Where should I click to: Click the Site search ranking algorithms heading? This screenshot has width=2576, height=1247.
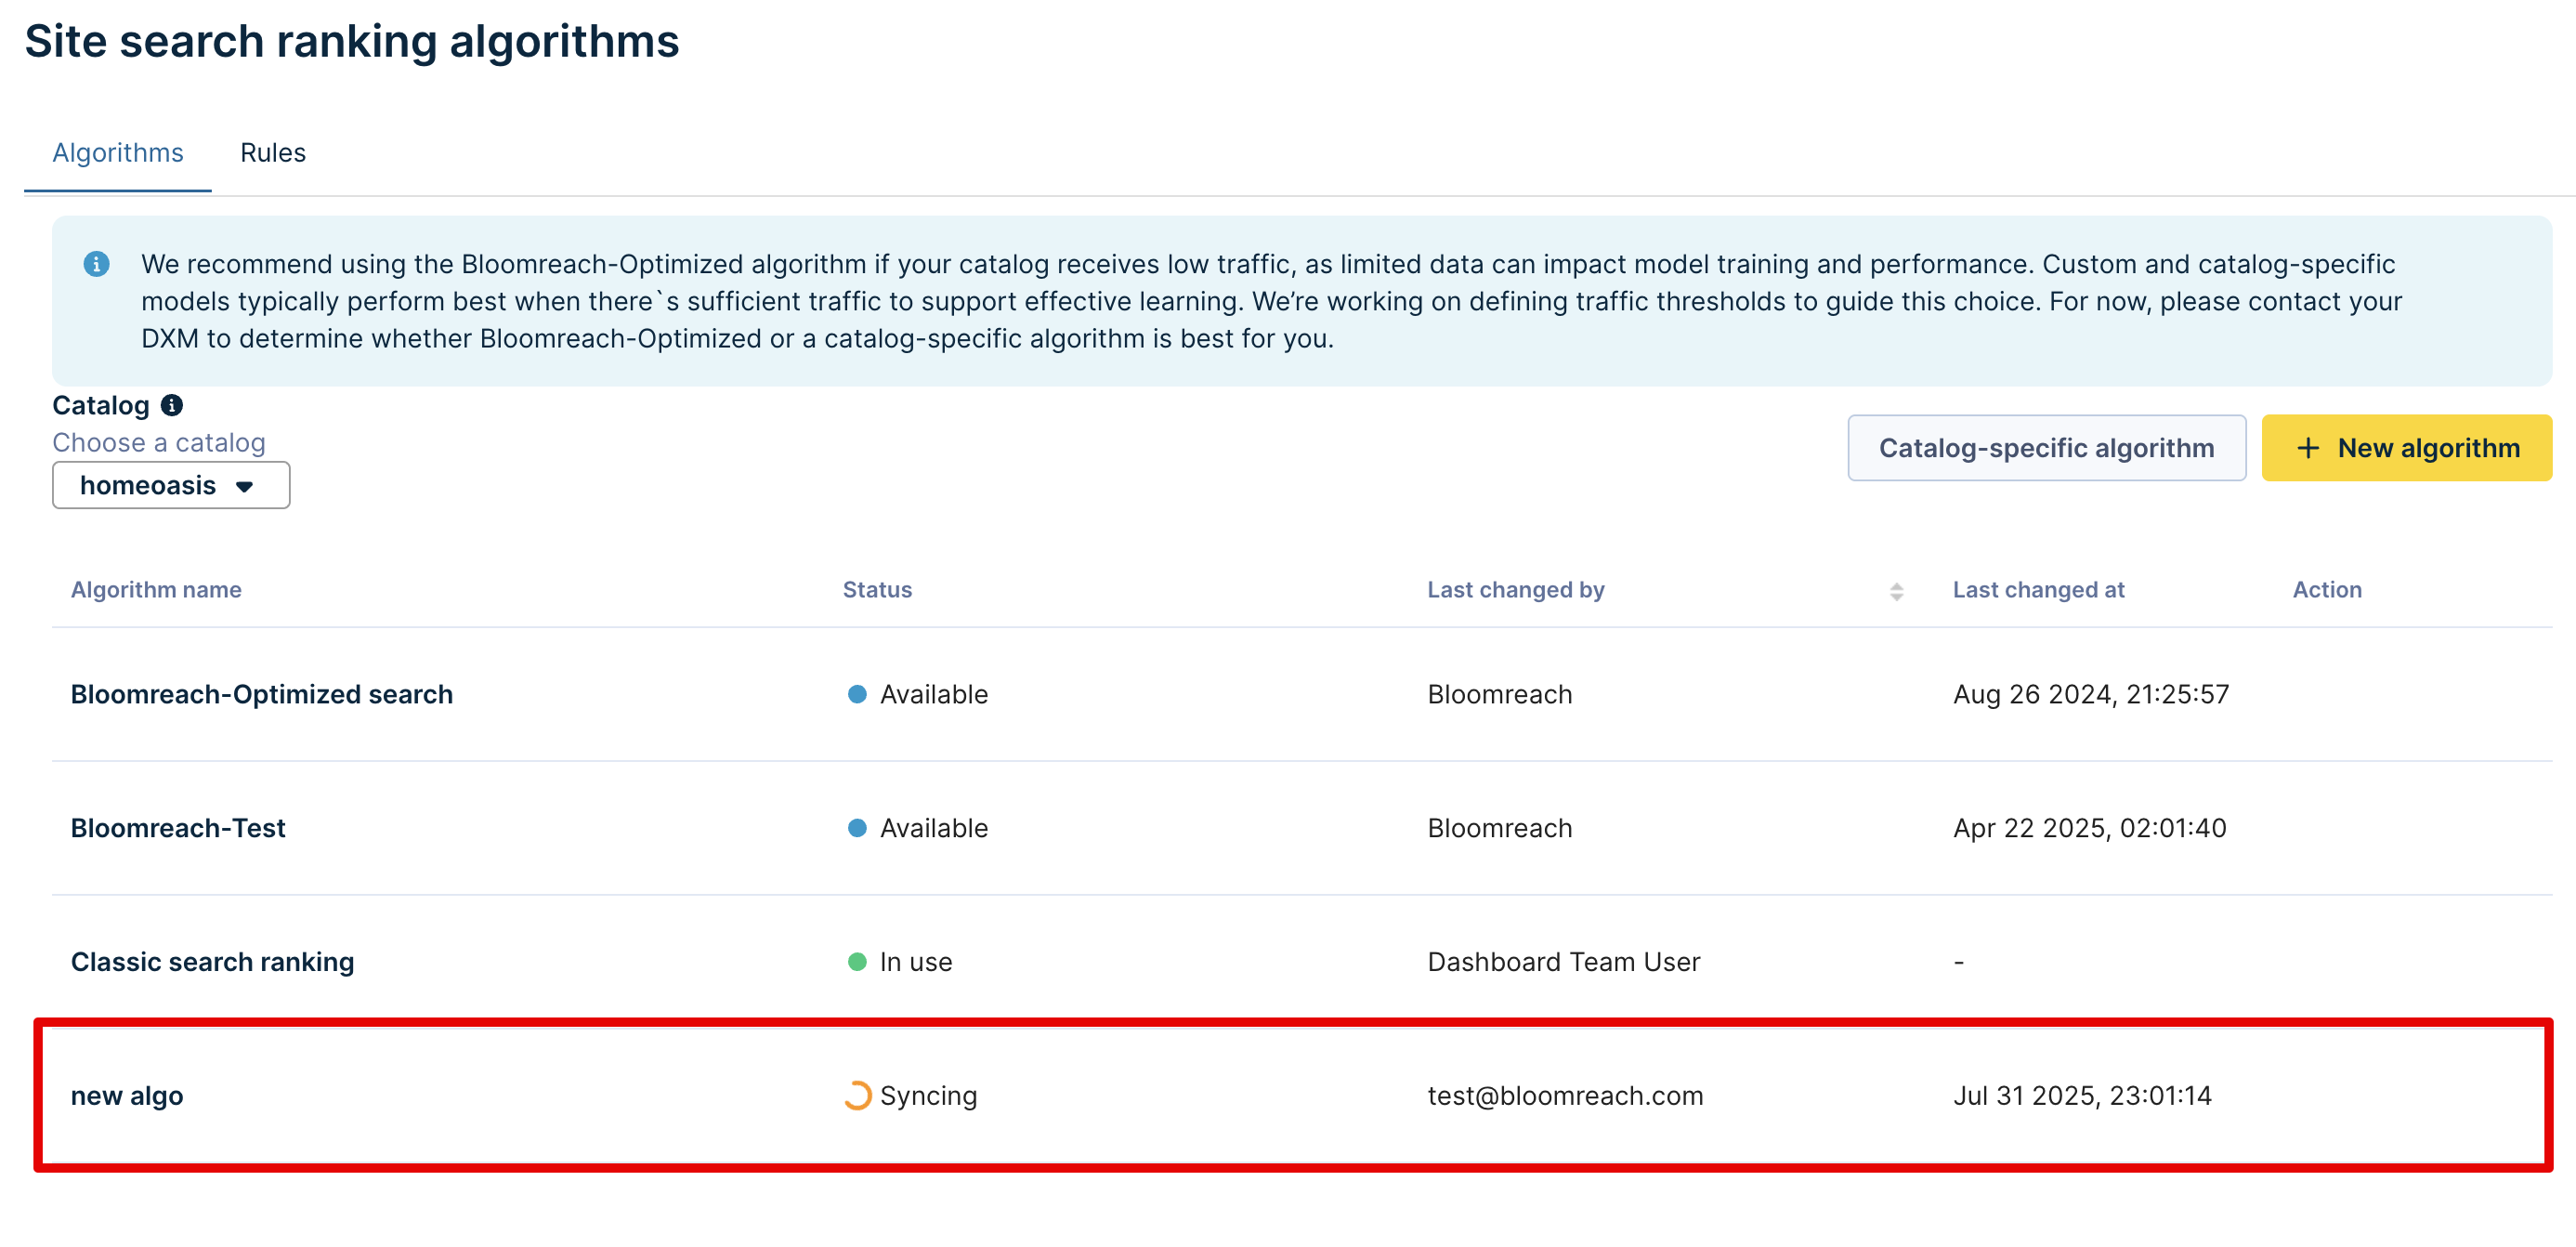pyautogui.click(x=352, y=41)
